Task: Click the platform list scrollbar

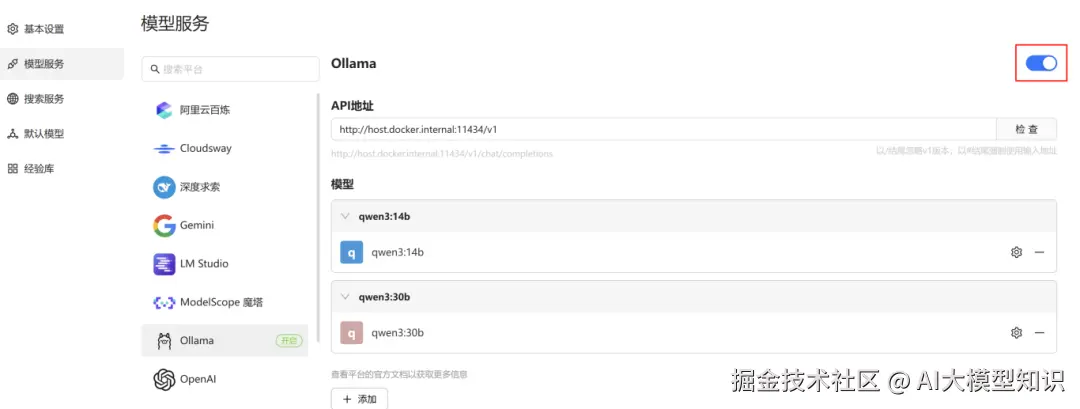Action: click(318, 218)
